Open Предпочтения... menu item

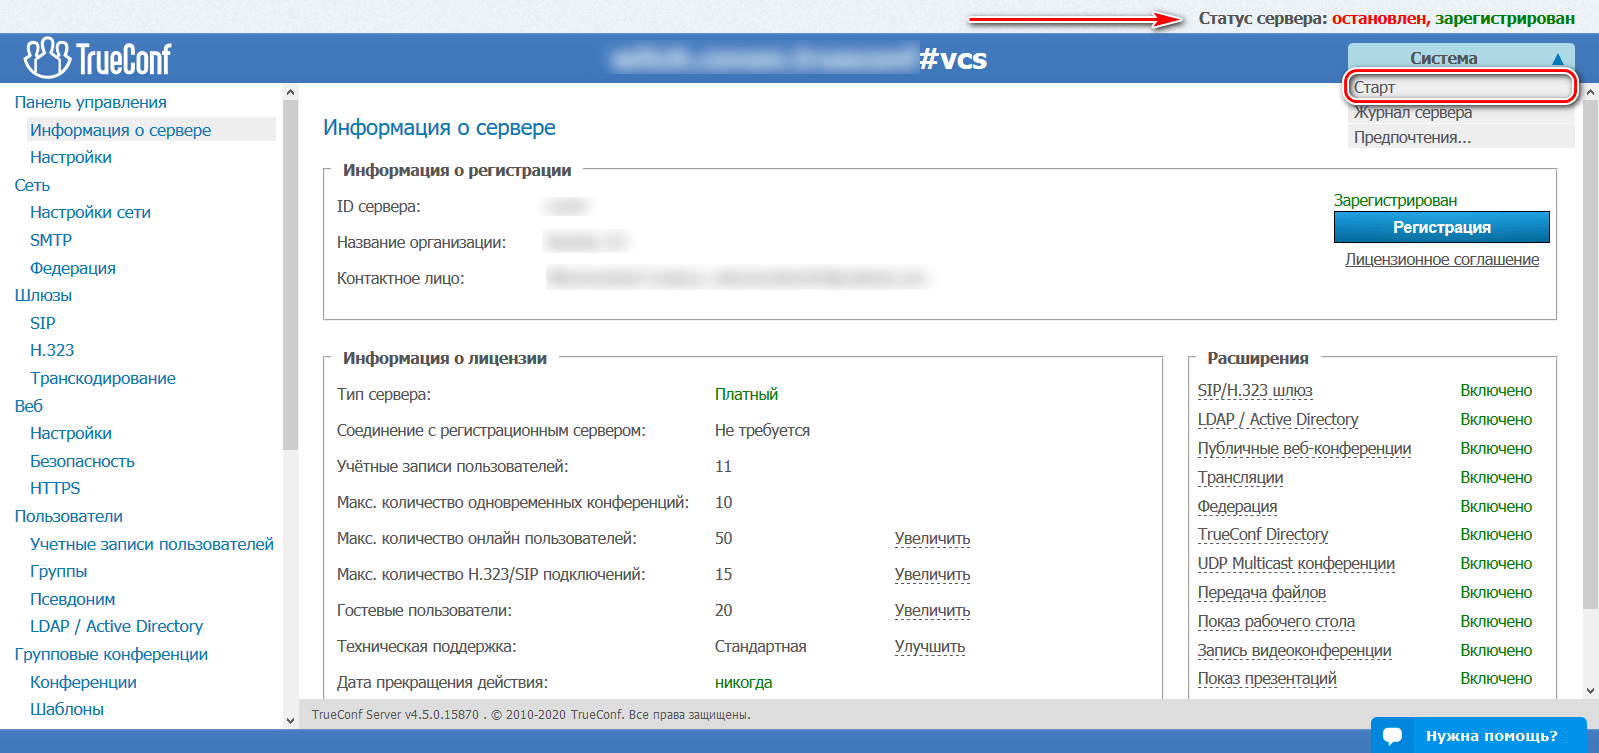coord(1461,137)
